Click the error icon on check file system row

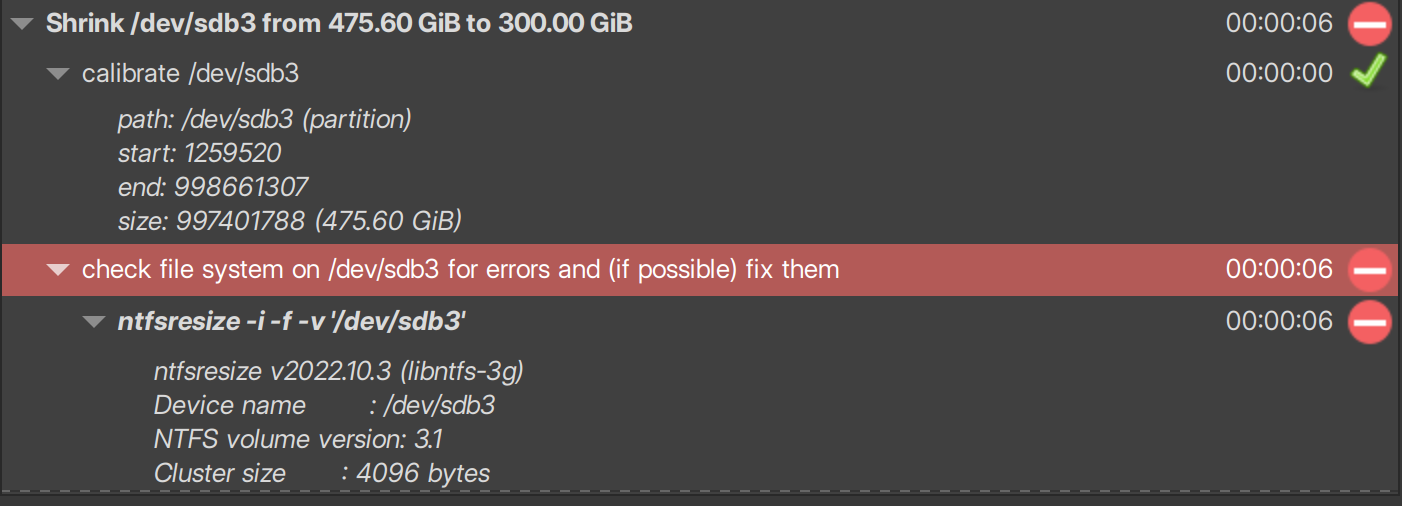[1369, 270]
